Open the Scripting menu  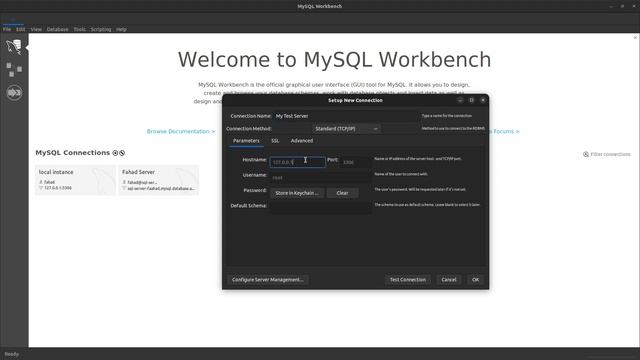click(101, 29)
